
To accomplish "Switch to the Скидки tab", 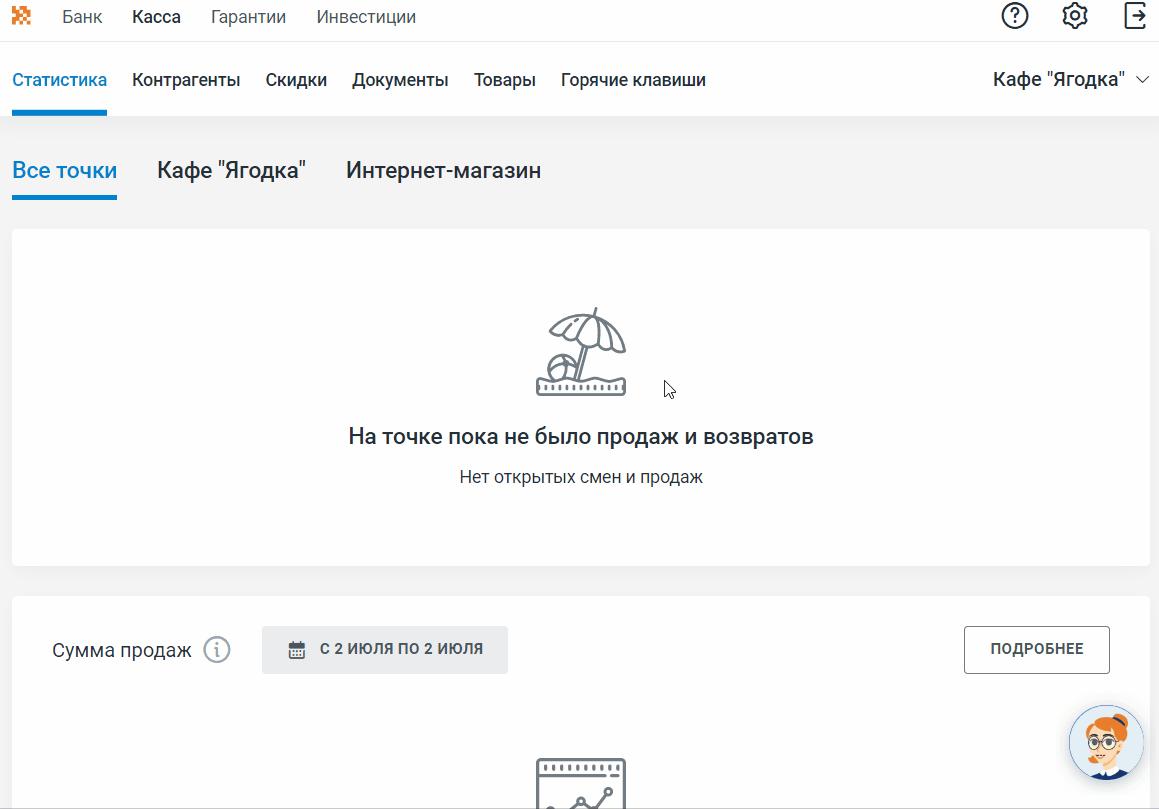I will pos(296,80).
